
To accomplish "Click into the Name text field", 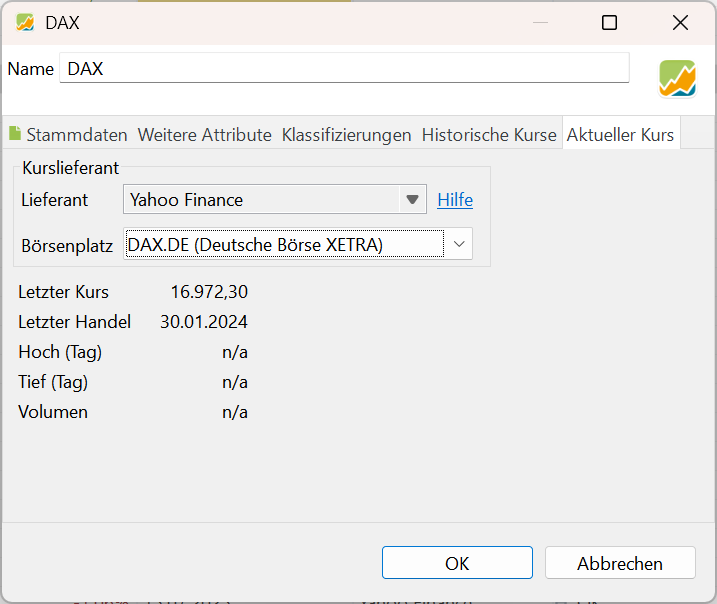I will [x=344, y=69].
